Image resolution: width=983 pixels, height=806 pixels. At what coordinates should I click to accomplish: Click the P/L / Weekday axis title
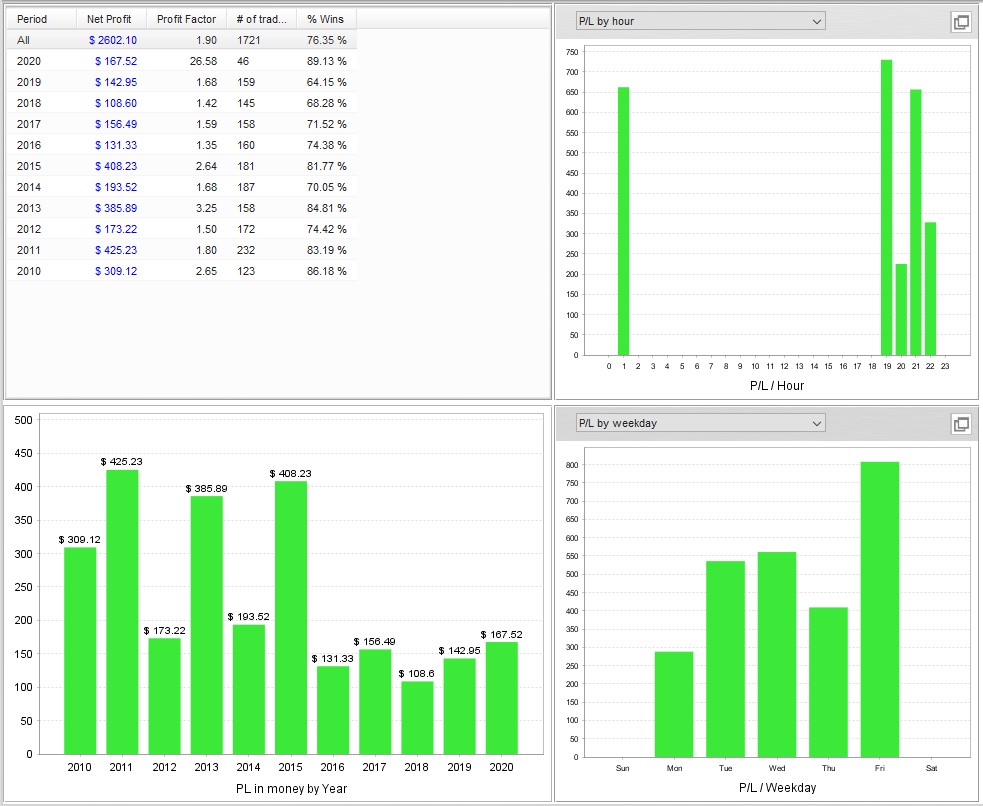click(x=777, y=788)
